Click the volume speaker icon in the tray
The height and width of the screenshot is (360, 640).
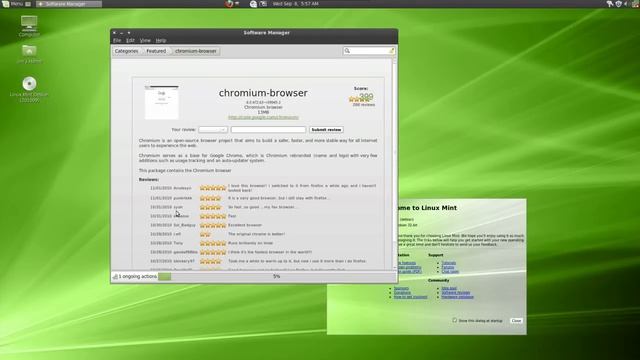pyautogui.click(x=626, y=4)
